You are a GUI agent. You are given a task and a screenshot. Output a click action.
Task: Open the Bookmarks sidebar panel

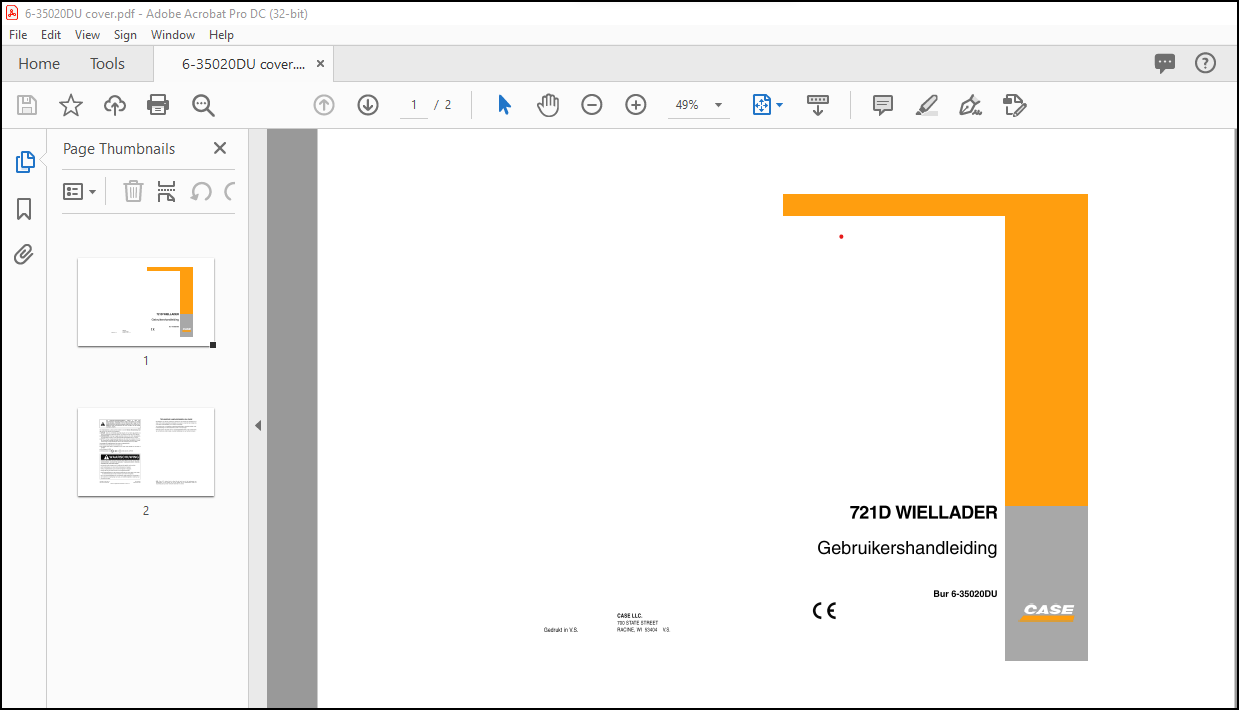(x=24, y=209)
